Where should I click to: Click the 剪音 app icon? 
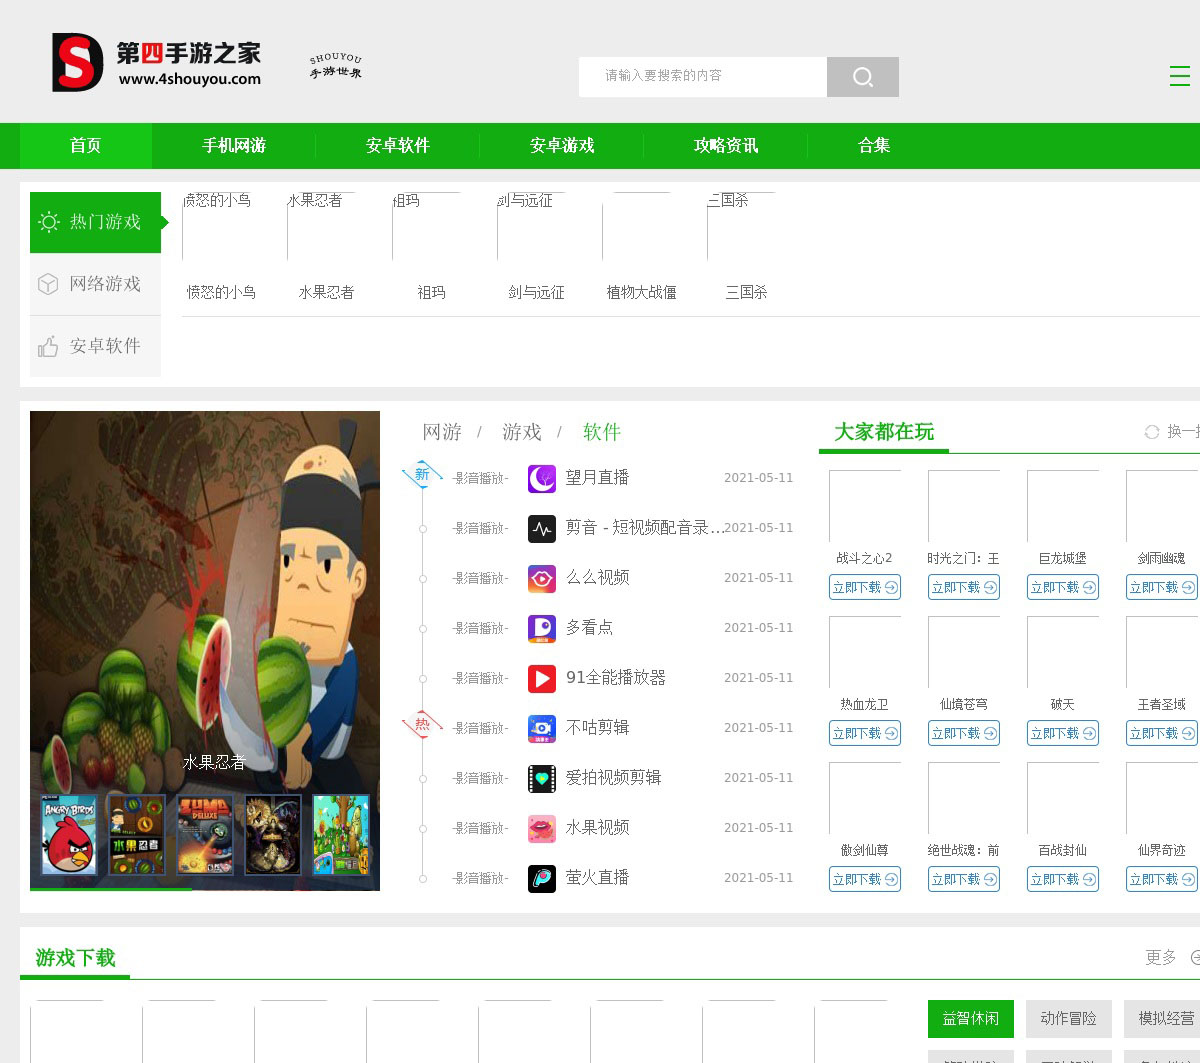click(x=542, y=528)
